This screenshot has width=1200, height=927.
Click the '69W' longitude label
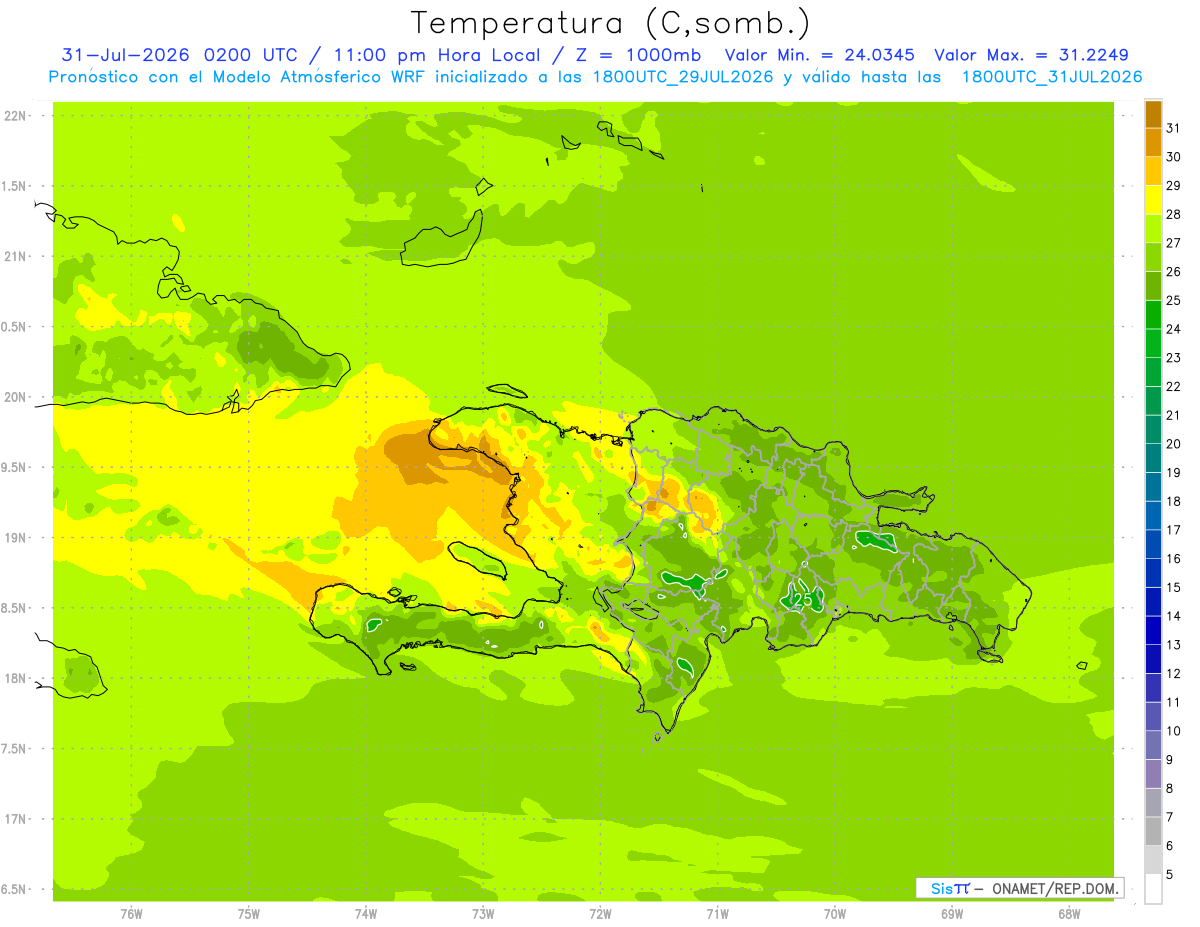tap(951, 914)
